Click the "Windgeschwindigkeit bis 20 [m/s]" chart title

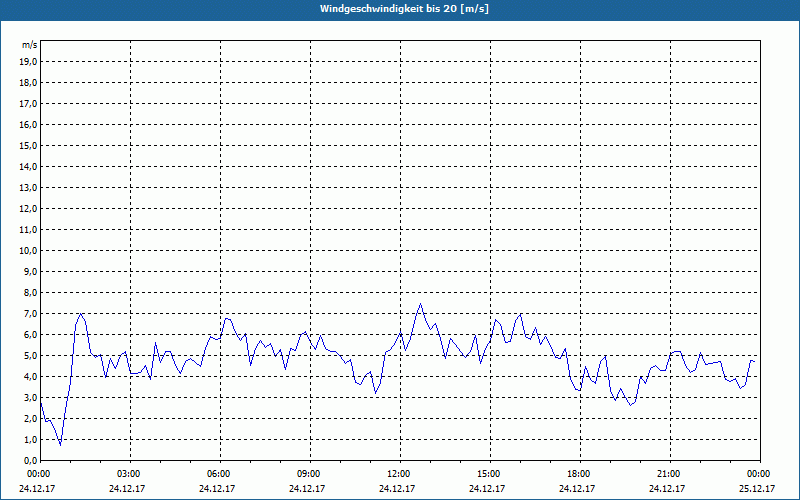tap(404, 9)
